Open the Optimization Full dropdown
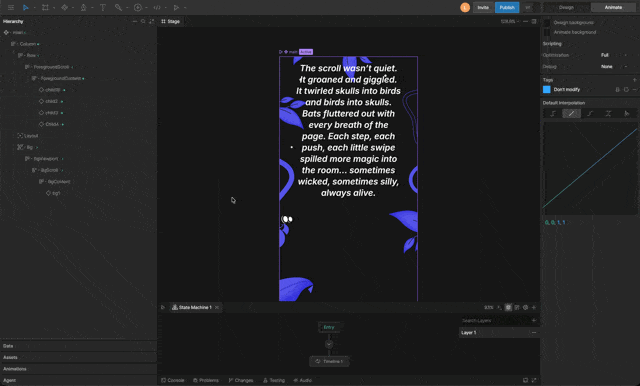640x386 pixels. click(x=613, y=55)
